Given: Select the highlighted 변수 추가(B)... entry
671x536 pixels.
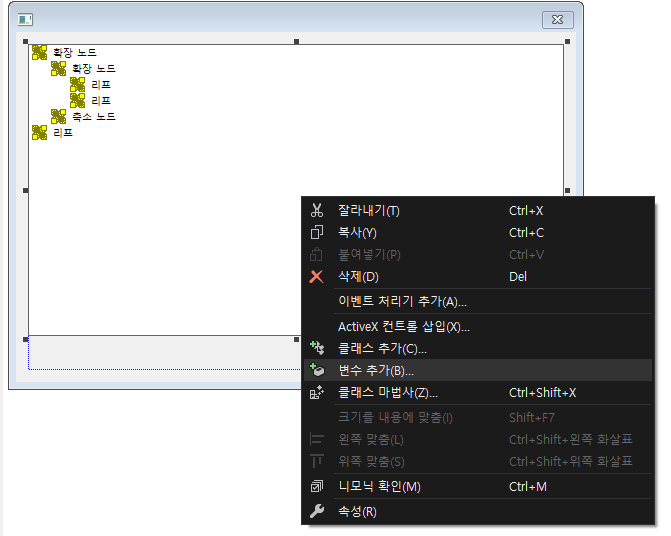Looking at the screenshot, I should (478, 370).
